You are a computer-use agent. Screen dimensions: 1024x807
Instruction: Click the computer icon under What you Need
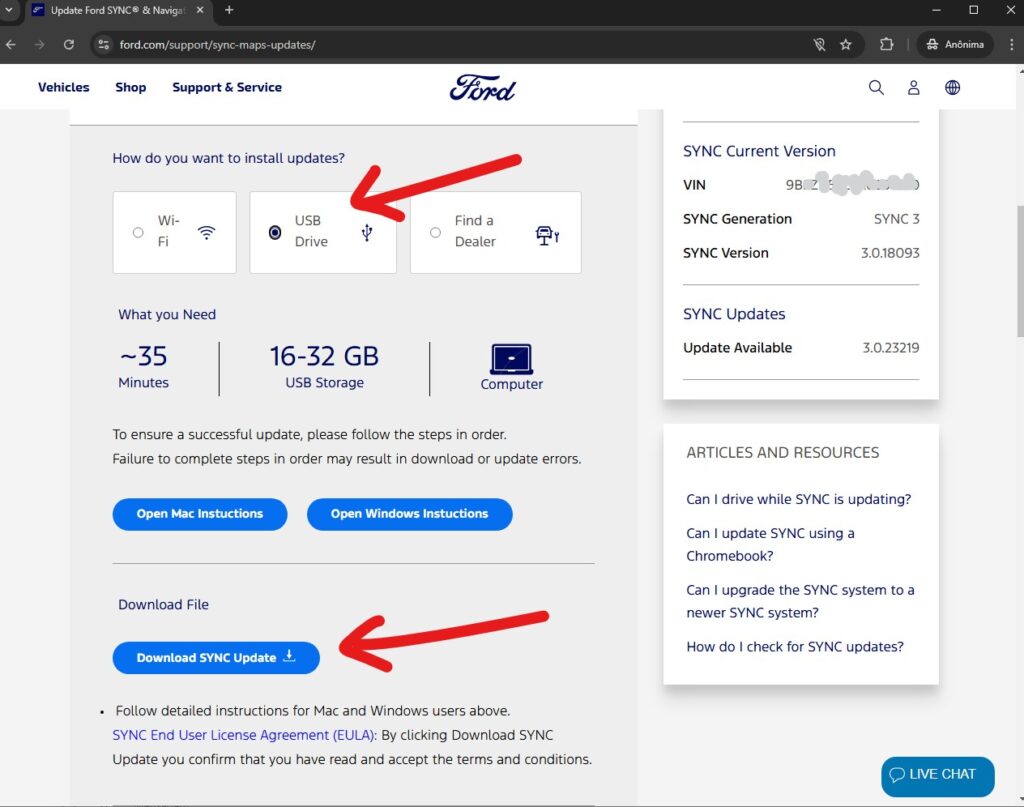(x=511, y=360)
